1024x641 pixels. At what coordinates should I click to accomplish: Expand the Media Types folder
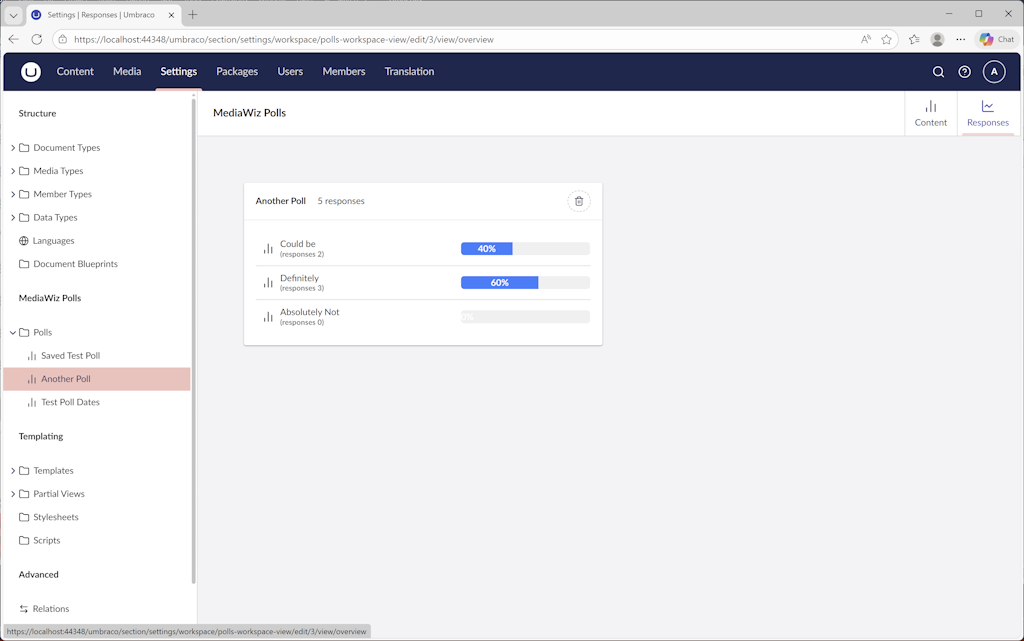click(x=13, y=171)
